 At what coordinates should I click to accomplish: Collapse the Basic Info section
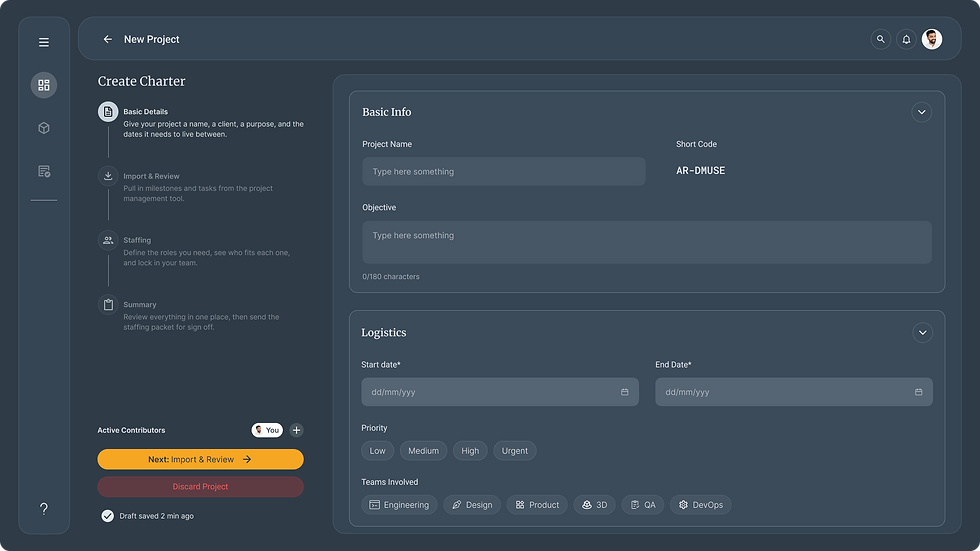click(921, 112)
